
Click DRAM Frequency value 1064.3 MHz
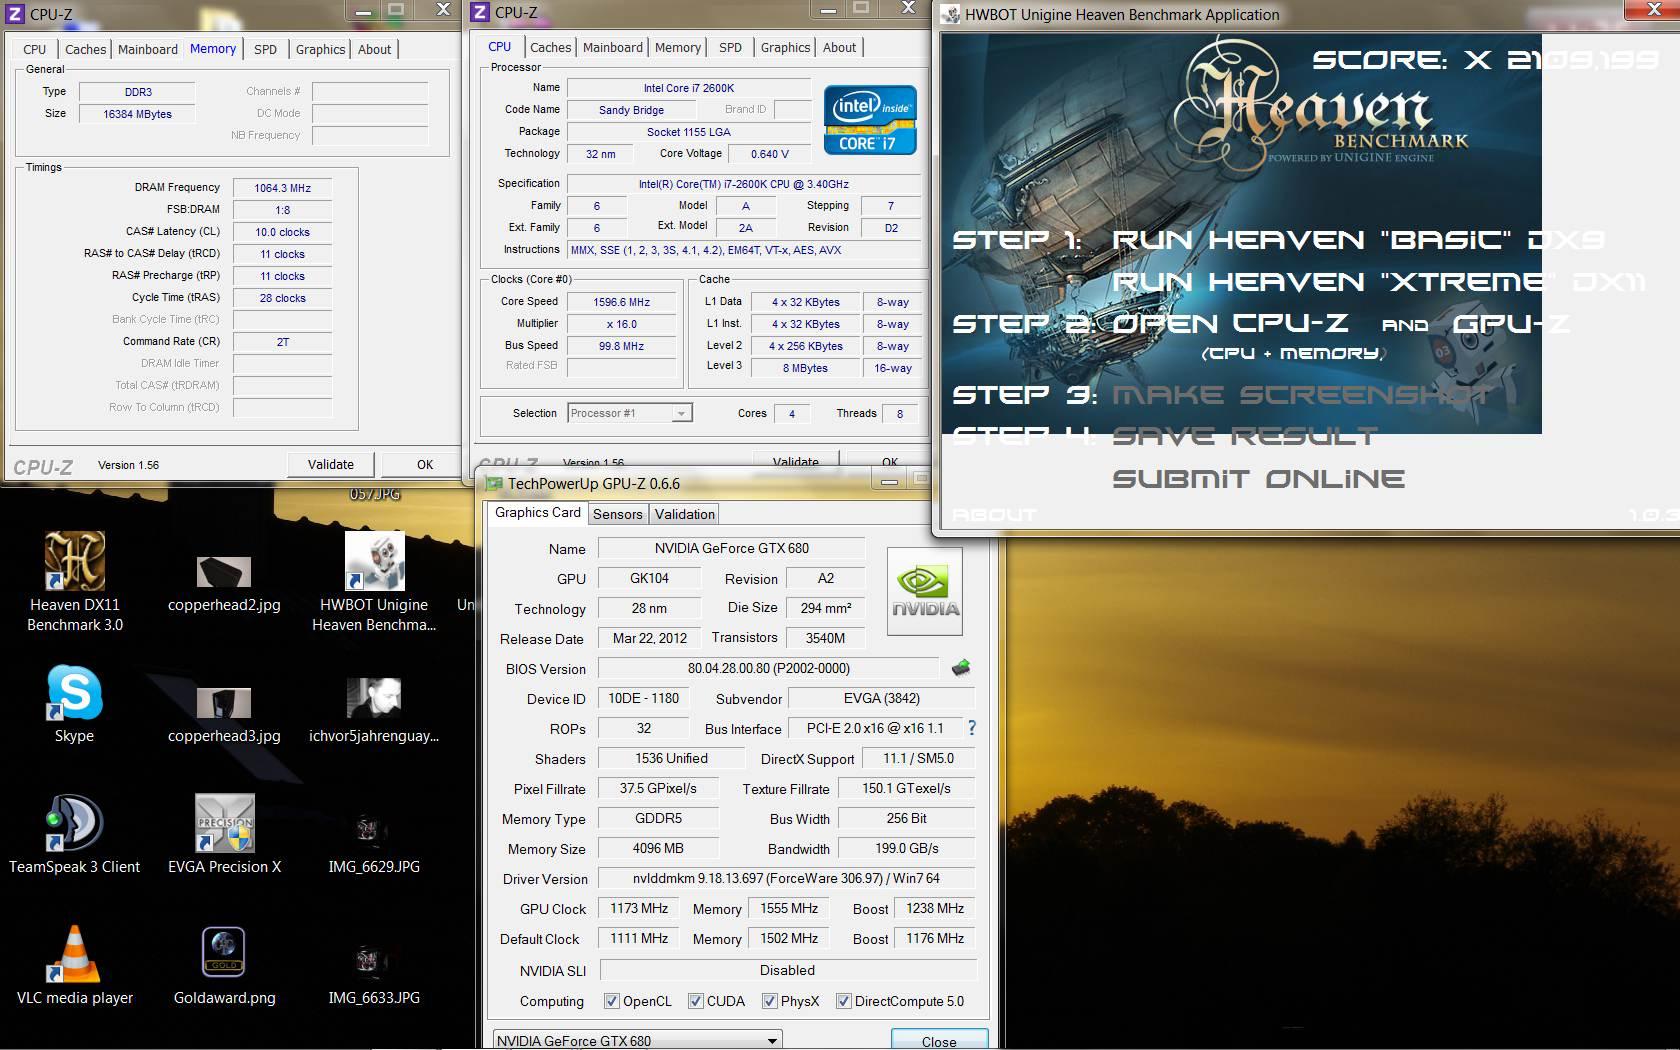click(x=282, y=188)
